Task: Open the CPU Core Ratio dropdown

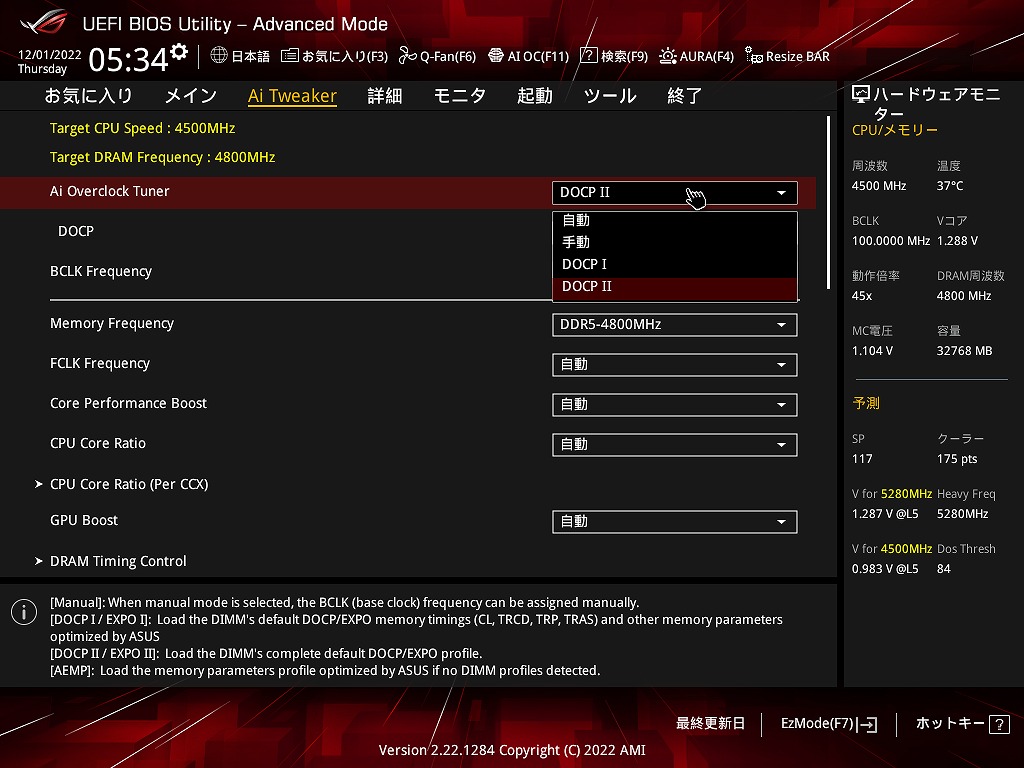Action: click(675, 444)
